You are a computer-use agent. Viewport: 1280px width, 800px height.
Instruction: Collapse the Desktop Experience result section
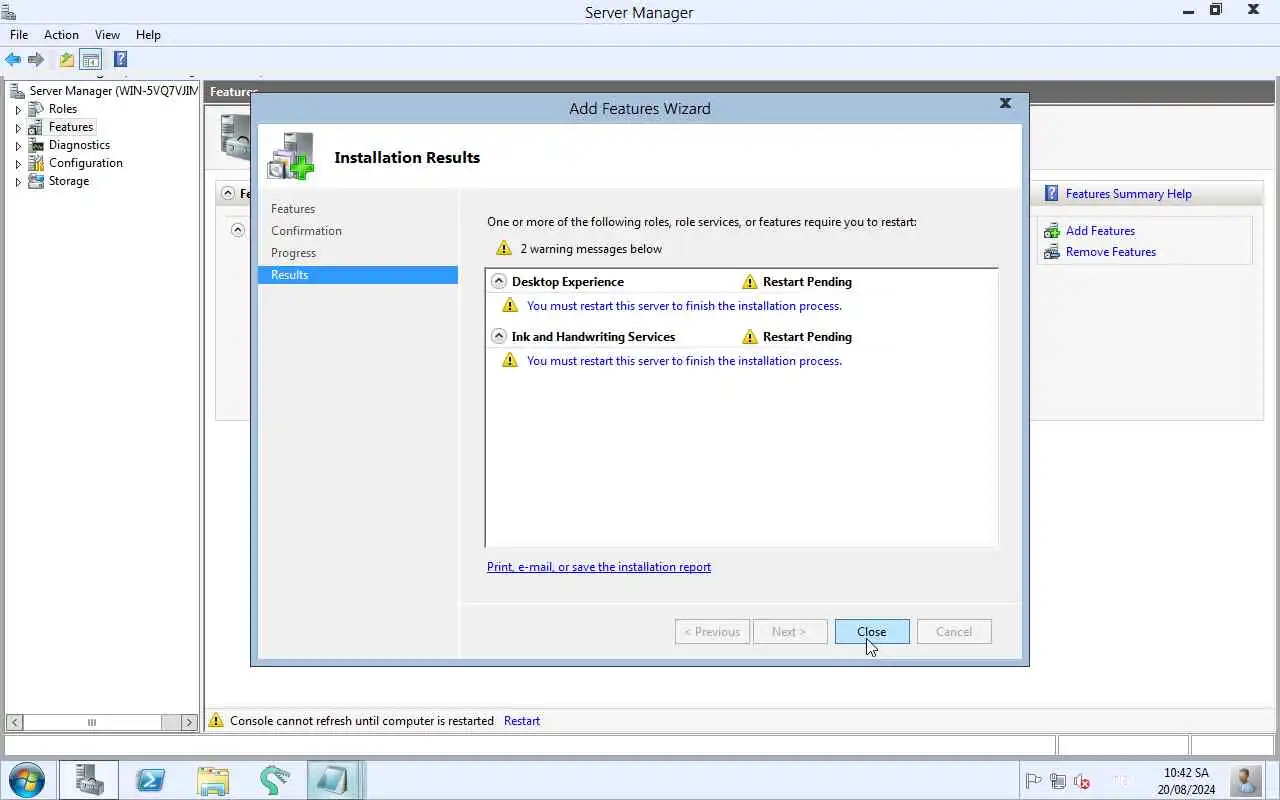(499, 282)
